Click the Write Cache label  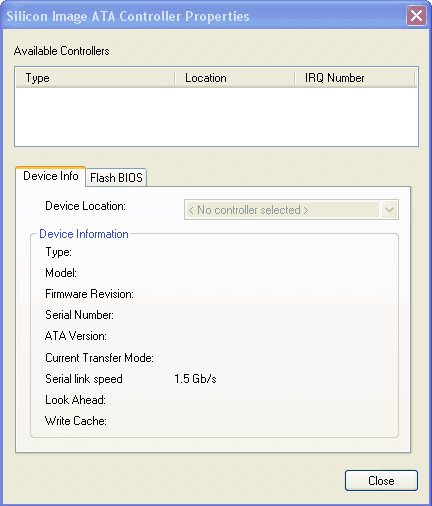tap(76, 421)
